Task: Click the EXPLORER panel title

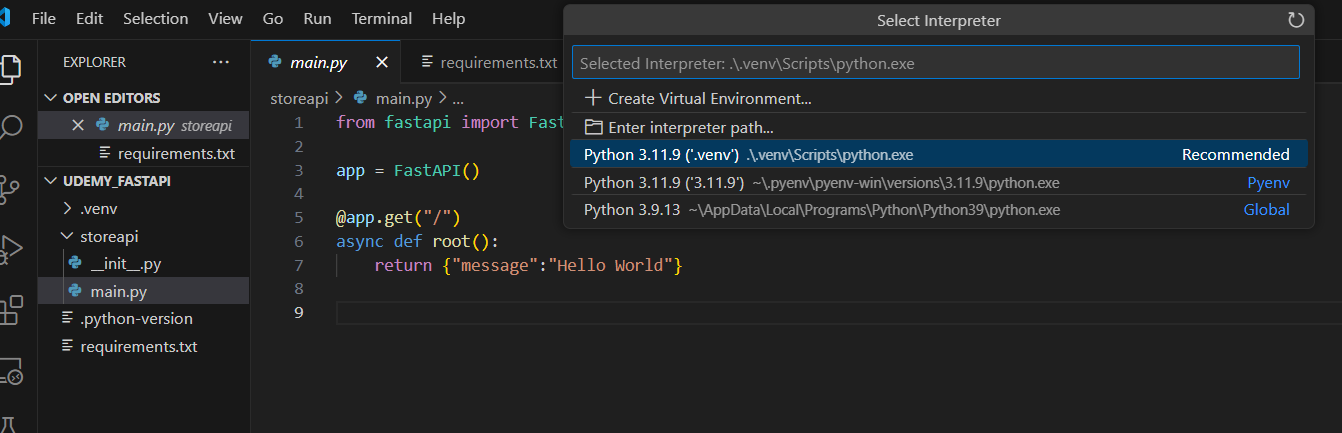Action: coord(94,62)
